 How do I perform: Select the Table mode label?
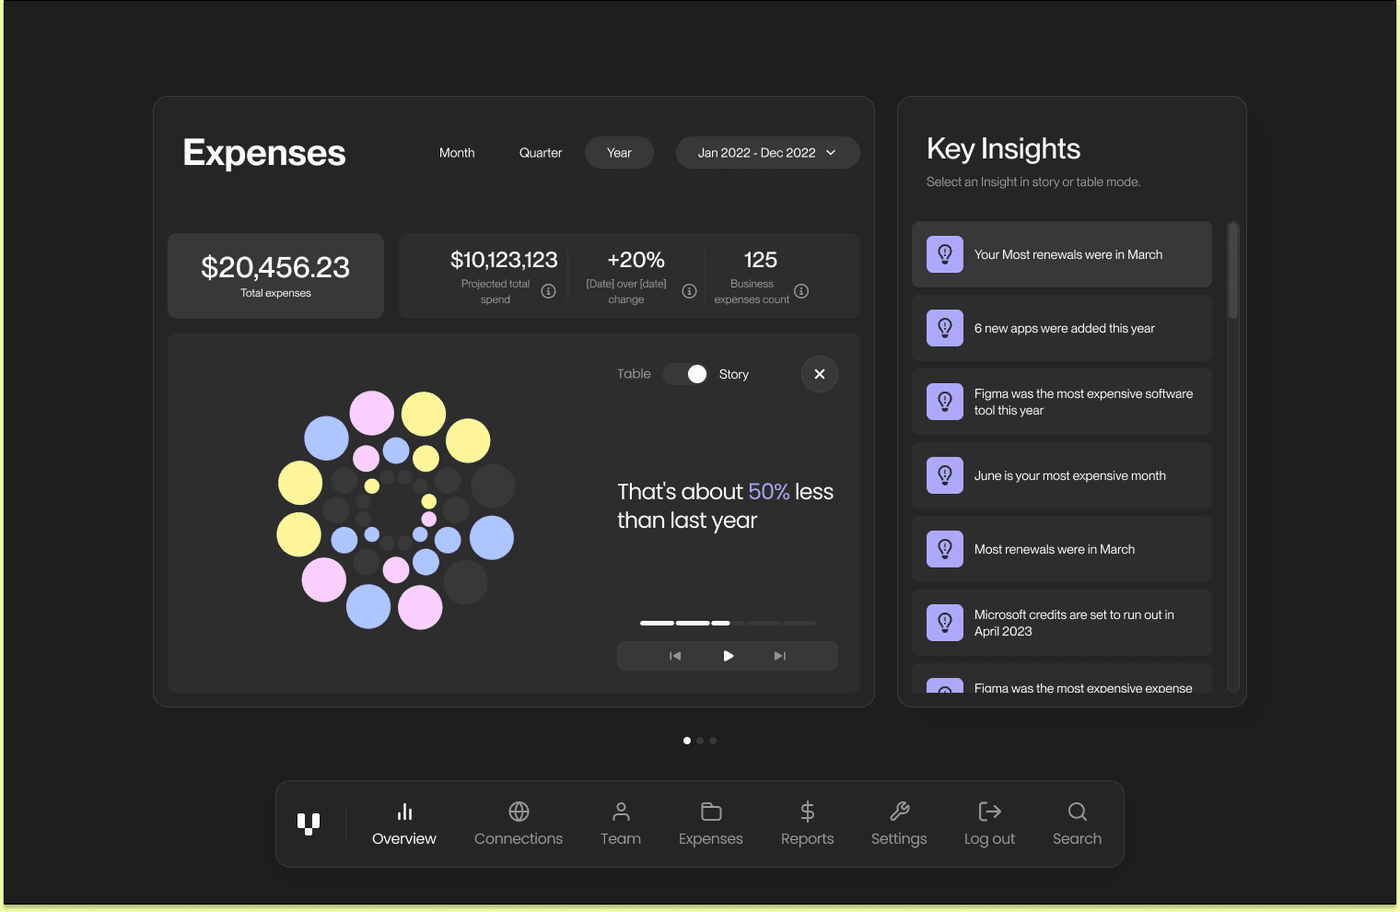tap(634, 374)
